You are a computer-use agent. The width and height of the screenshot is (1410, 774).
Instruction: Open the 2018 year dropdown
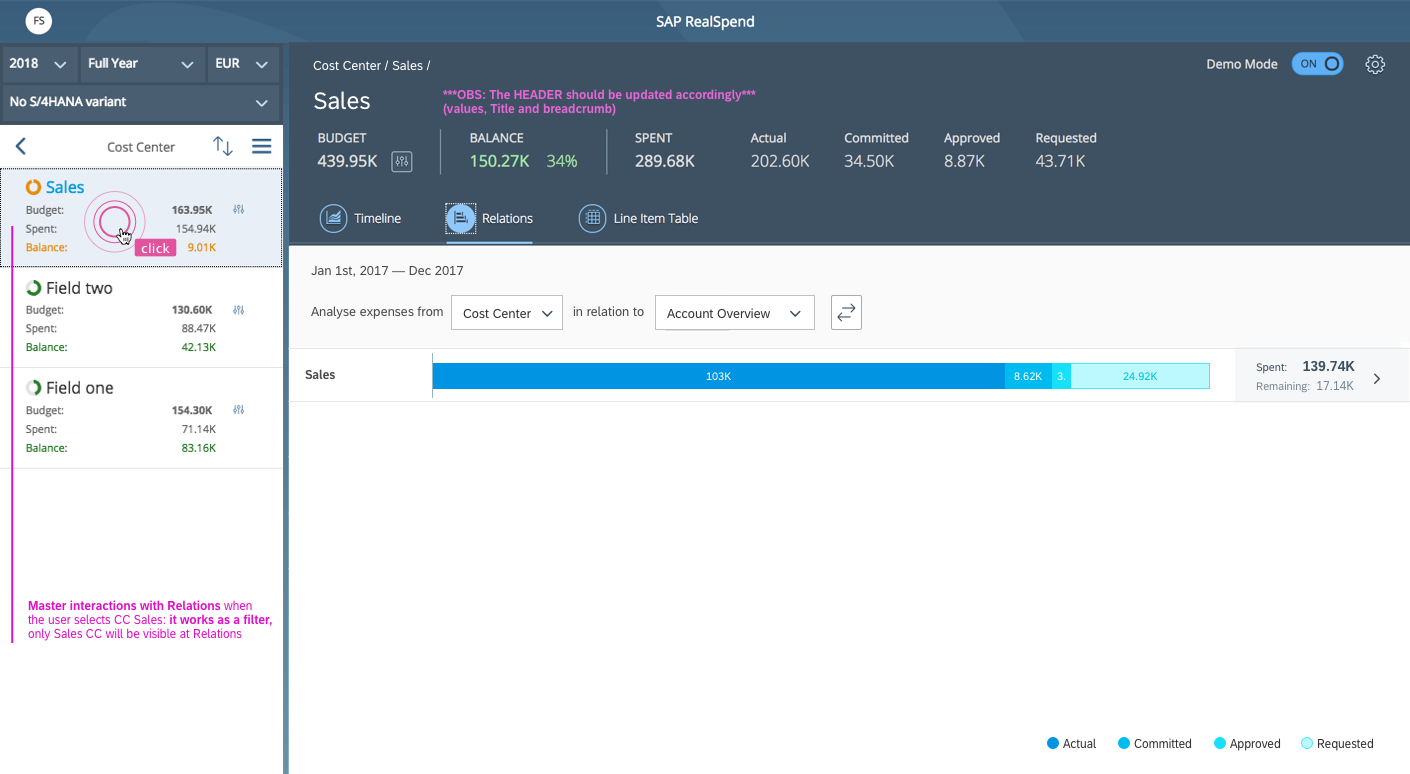40,64
